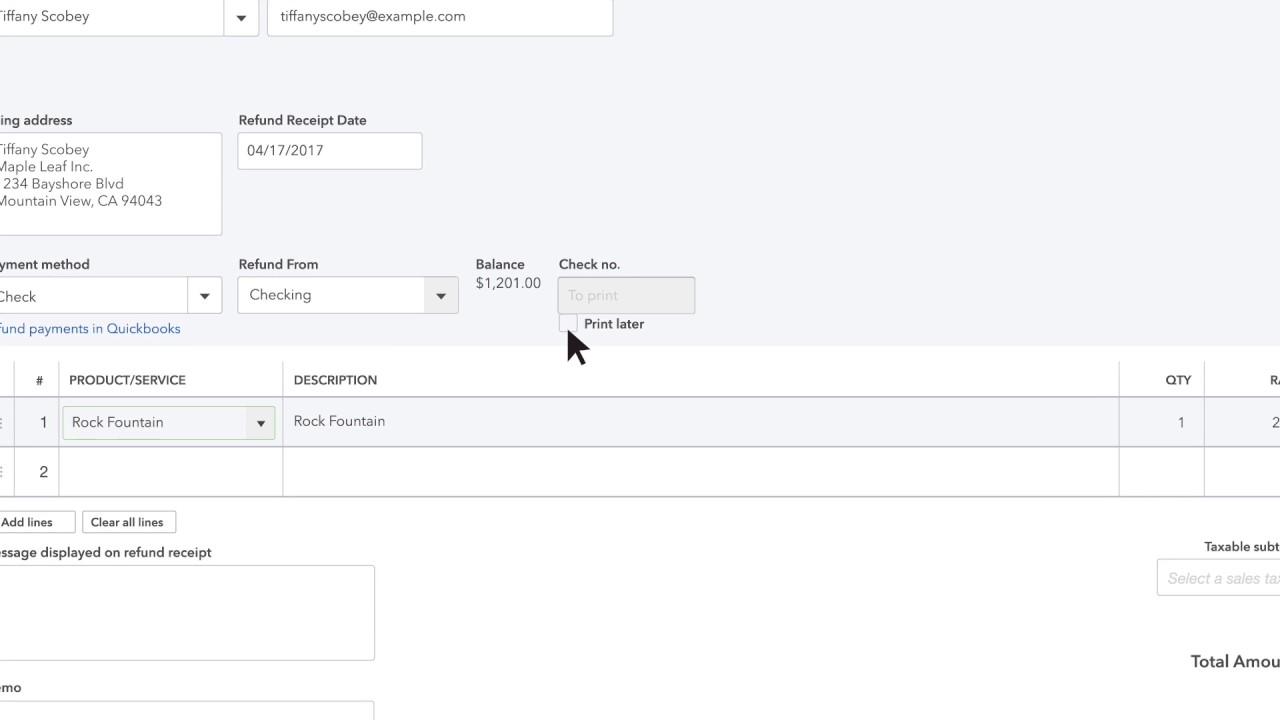Open the Rock Fountain product dropdown
Image resolution: width=1280 pixels, height=720 pixels.
tap(260, 422)
